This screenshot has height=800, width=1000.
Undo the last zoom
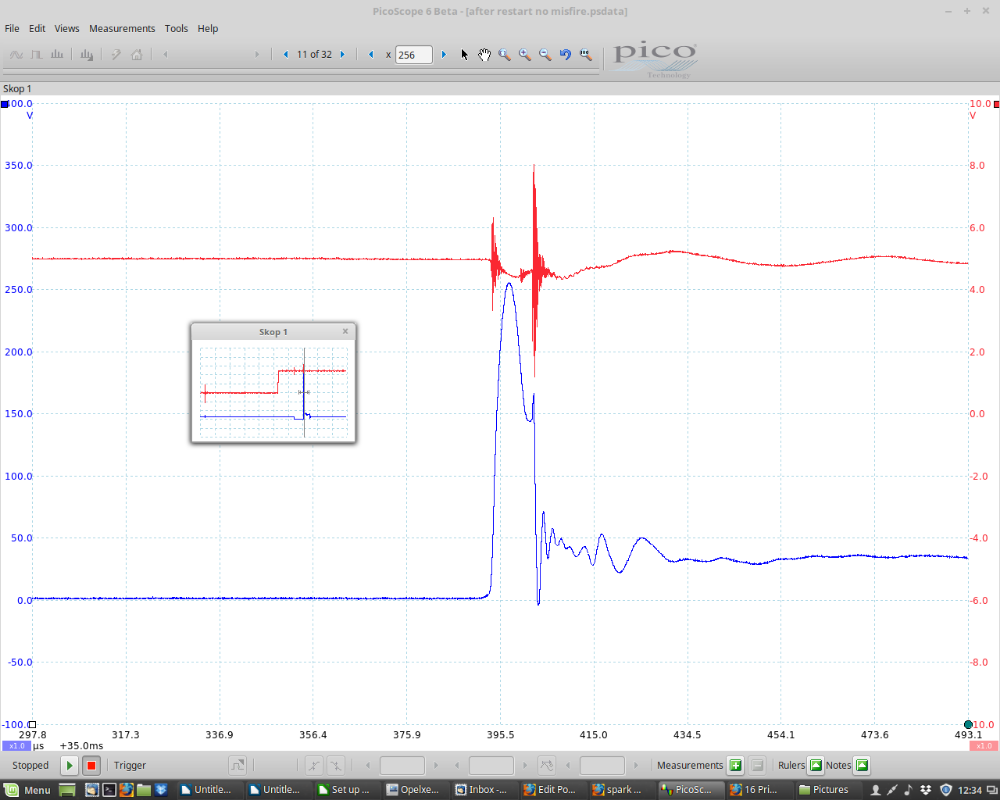[565, 55]
